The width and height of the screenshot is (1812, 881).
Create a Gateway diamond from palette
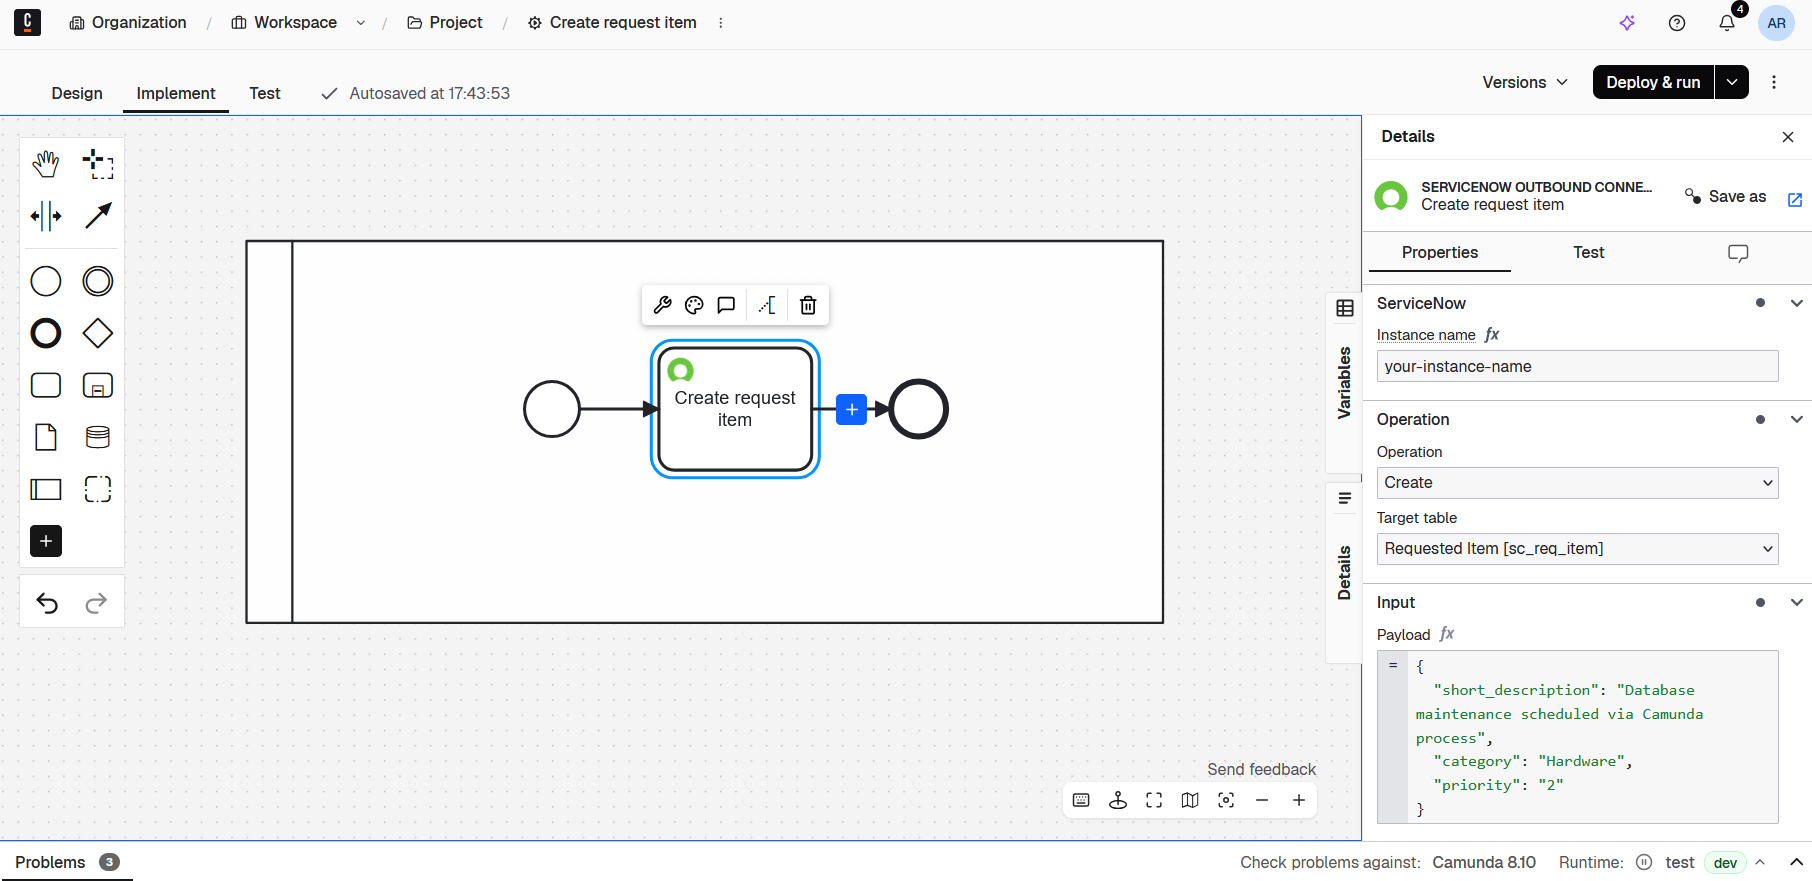[x=98, y=333]
